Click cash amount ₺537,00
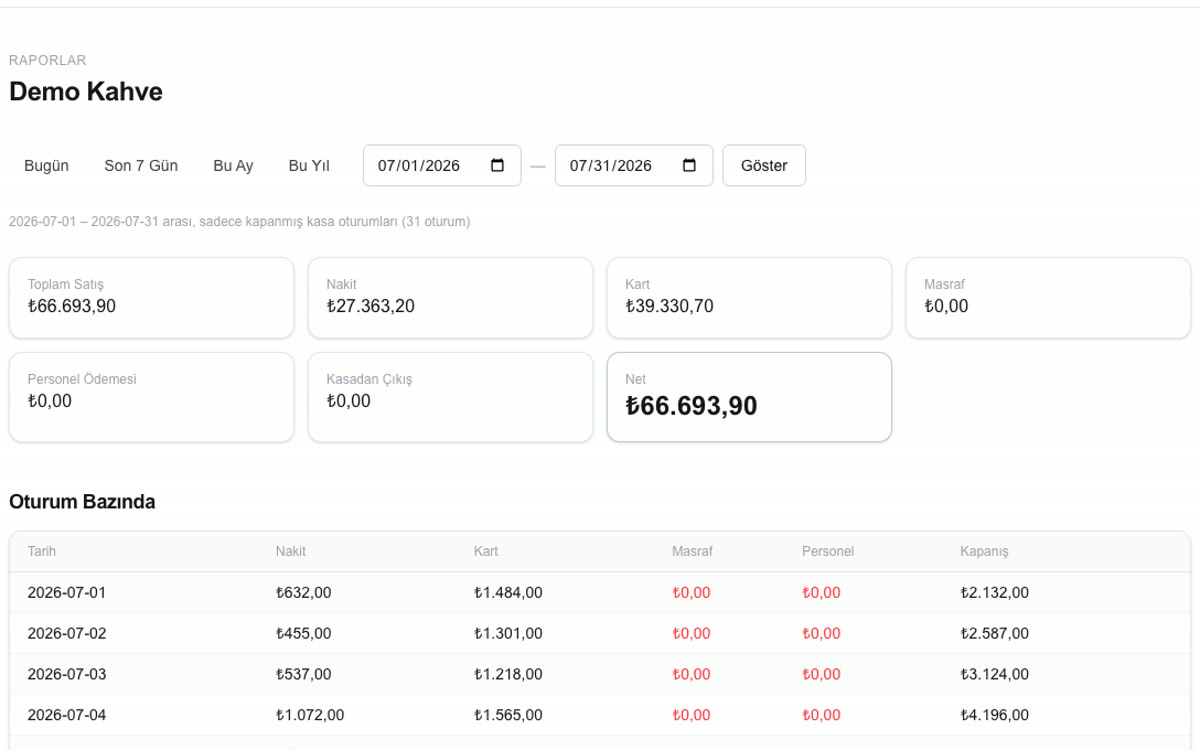 (x=303, y=675)
